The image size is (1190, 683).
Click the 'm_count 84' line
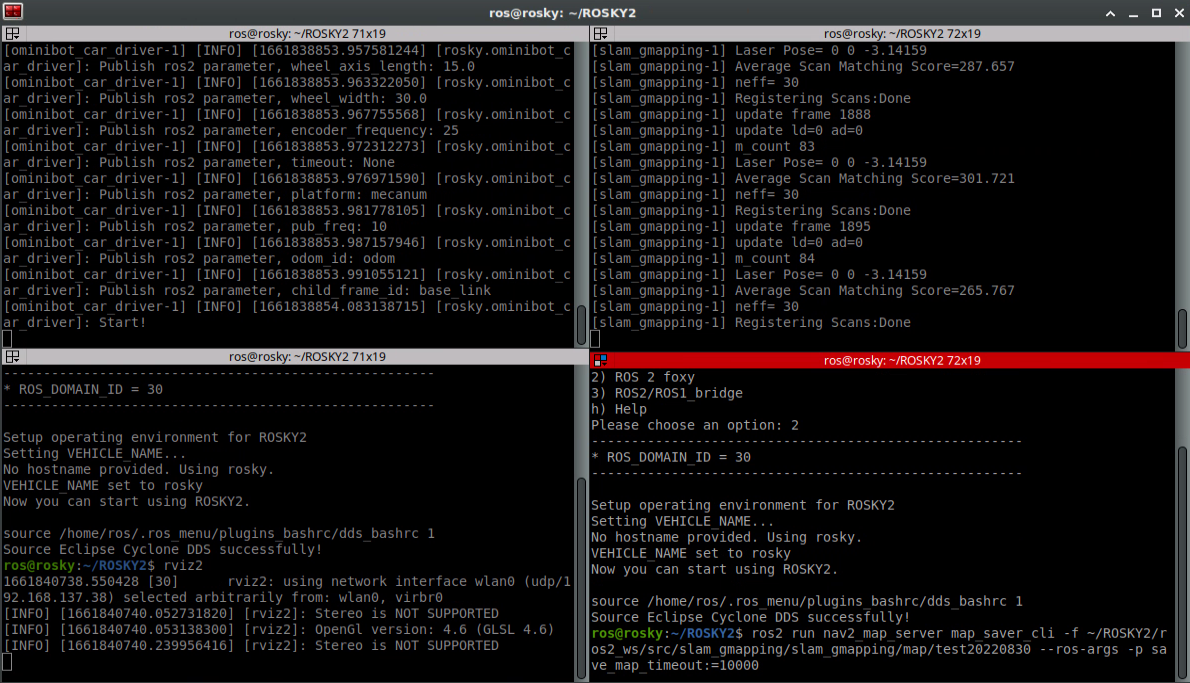pos(703,259)
